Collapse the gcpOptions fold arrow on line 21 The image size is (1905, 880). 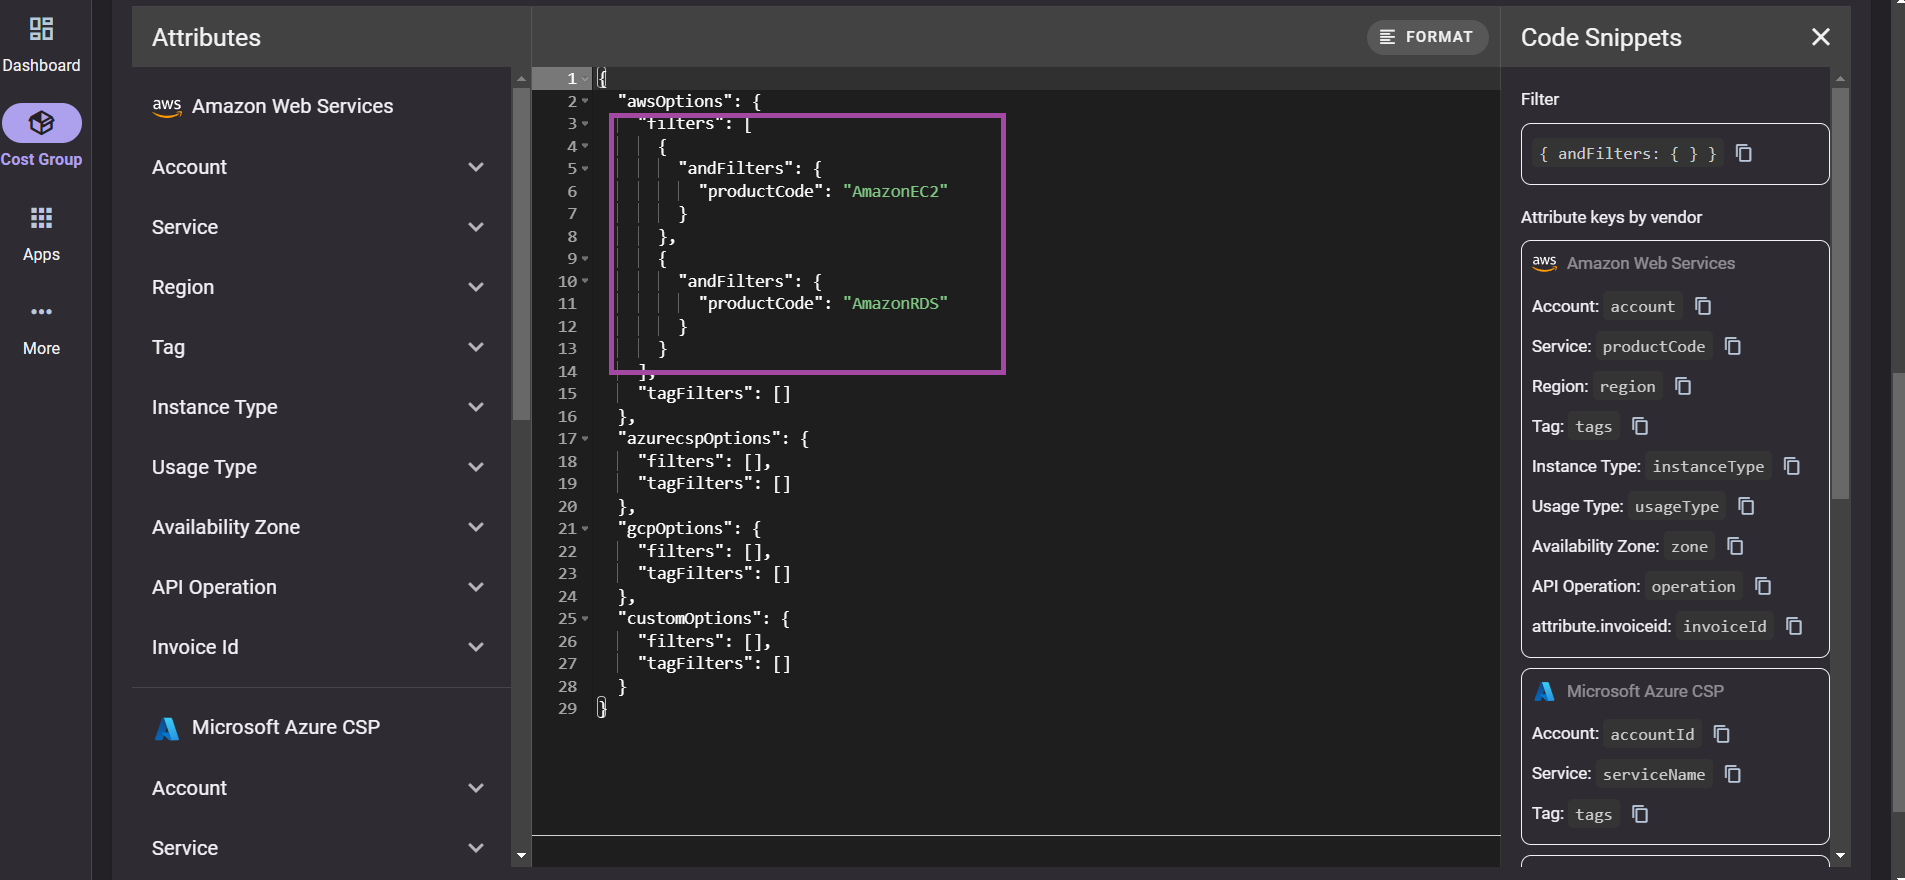coord(585,529)
